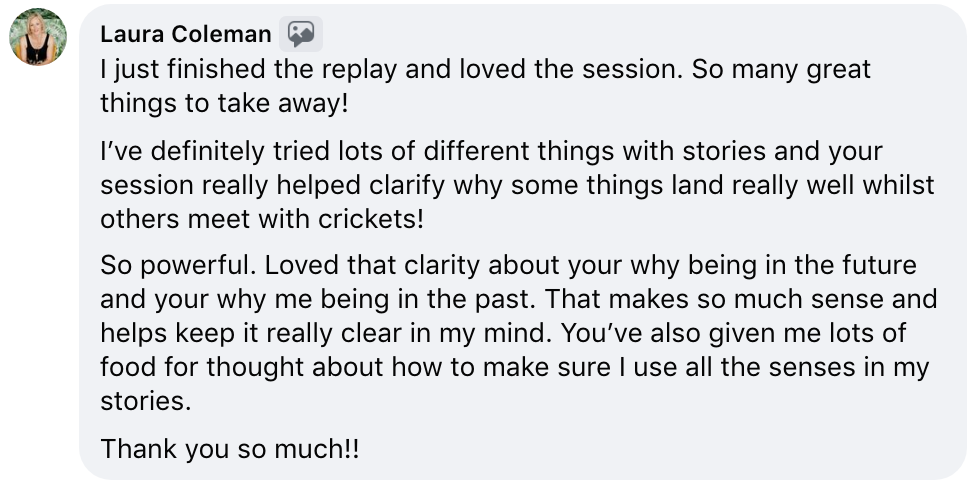
Task: Click the phrase "food for thought"
Action: (203, 367)
